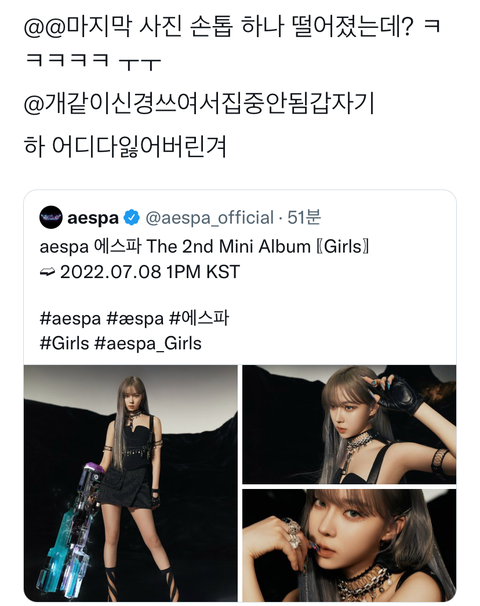Open the #에스파 hashtag
Viewport: 480px width, 606px height.
click(x=199, y=318)
